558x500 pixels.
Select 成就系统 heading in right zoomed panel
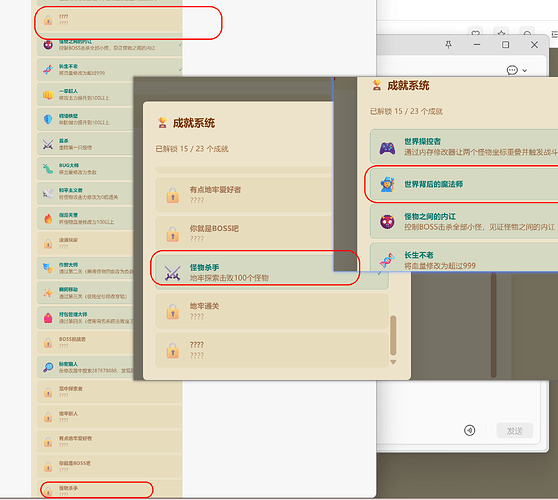click(x=408, y=85)
